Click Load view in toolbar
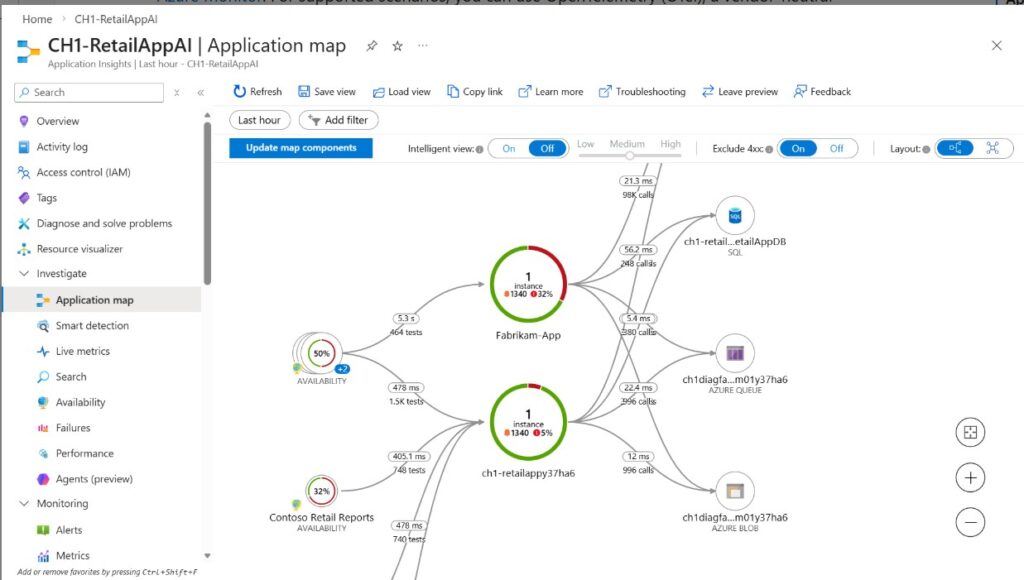Viewport: 1024px width, 580px height. click(x=402, y=91)
